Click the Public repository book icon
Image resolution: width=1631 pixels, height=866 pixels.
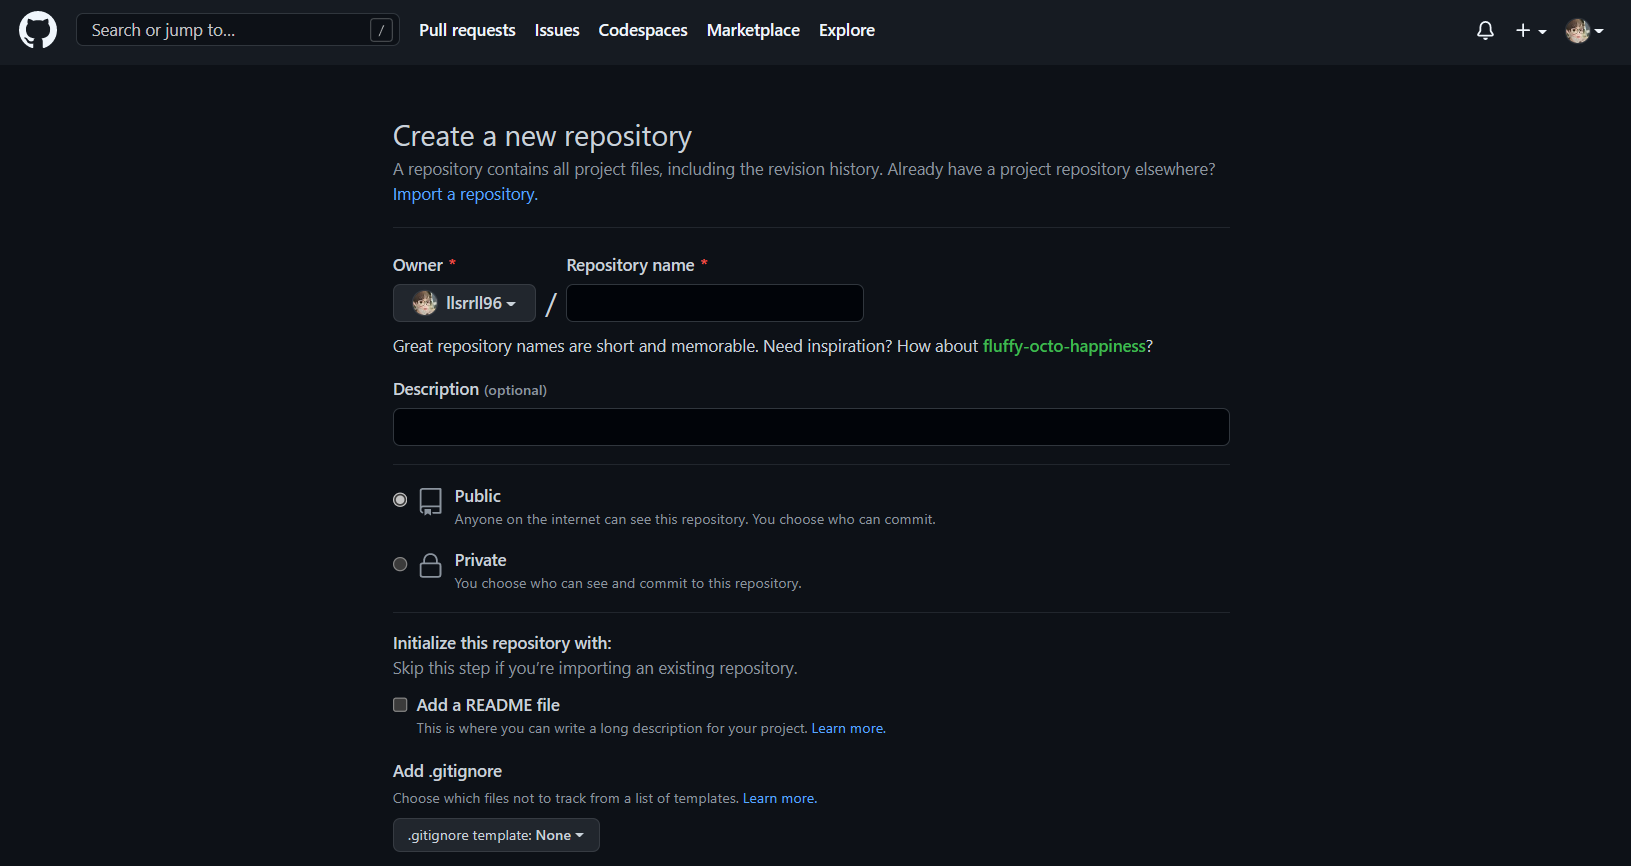click(431, 501)
